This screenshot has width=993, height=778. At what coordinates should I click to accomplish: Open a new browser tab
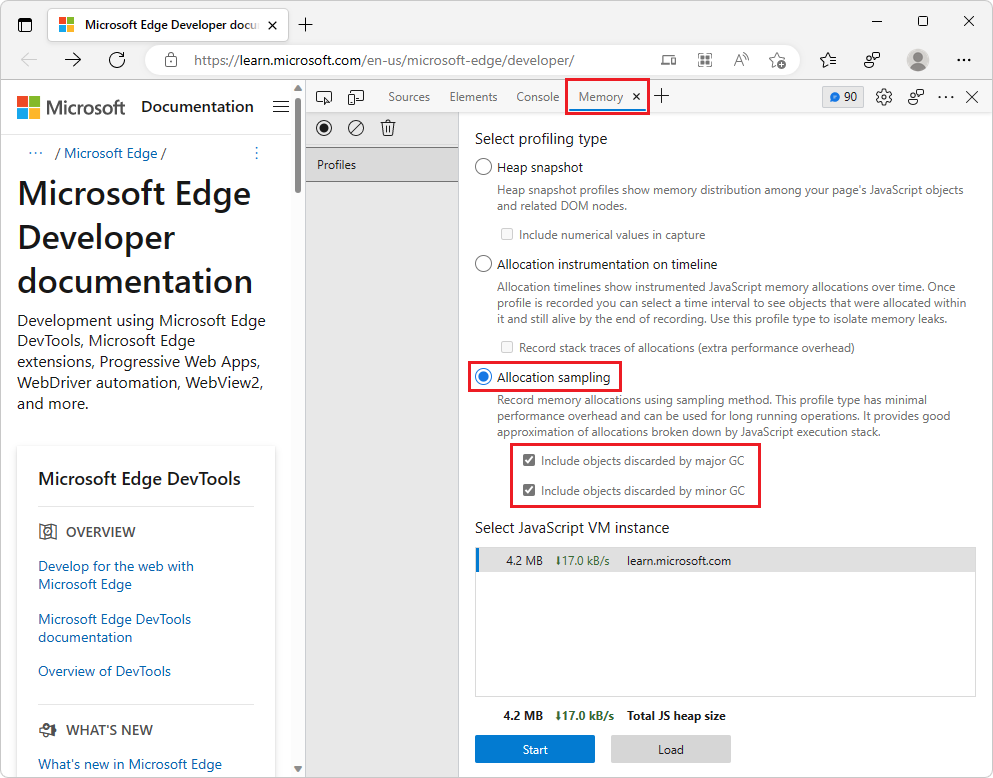[305, 25]
